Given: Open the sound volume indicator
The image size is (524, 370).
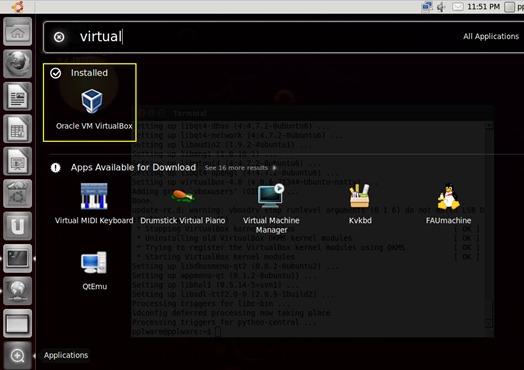Looking at the screenshot, I should (x=441, y=7).
